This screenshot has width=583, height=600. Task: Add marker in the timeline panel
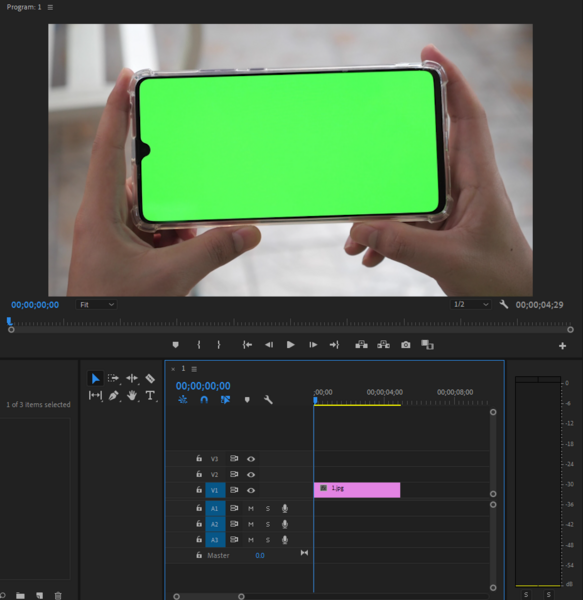click(x=247, y=400)
